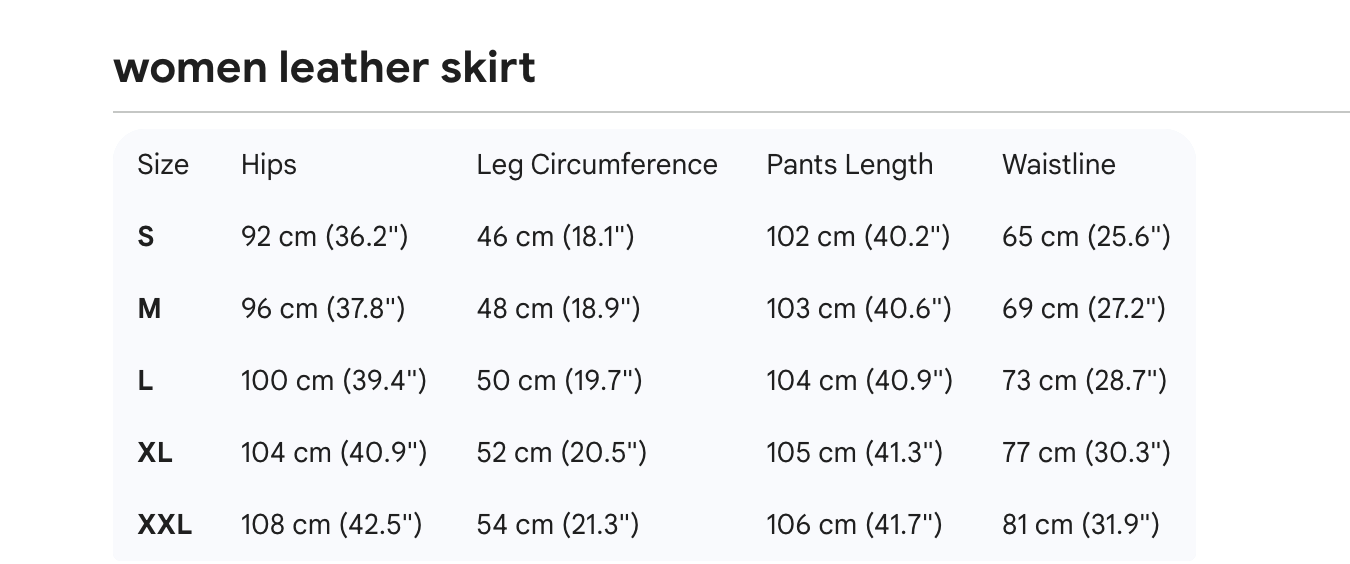Click the 'women leather skirt' heading
The image size is (1350, 564).
324,68
